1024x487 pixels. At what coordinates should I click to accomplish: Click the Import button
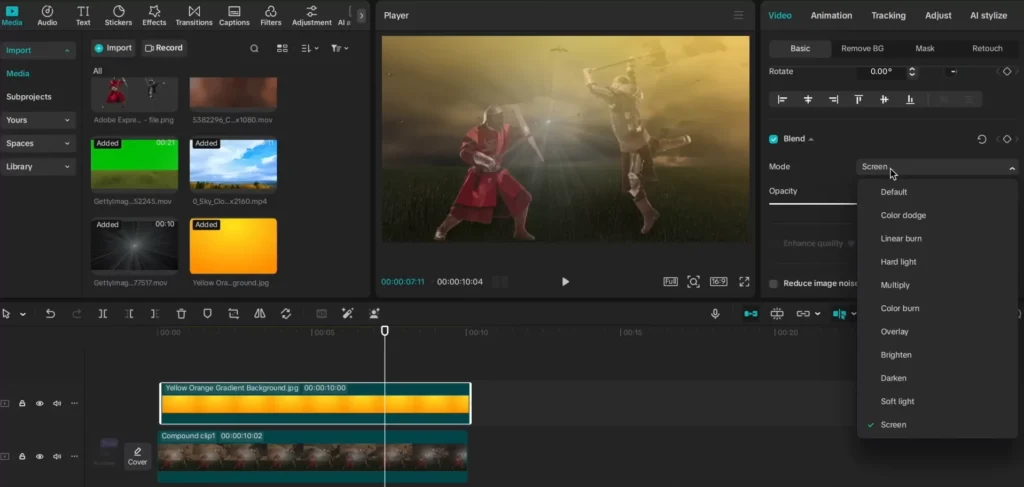click(114, 48)
